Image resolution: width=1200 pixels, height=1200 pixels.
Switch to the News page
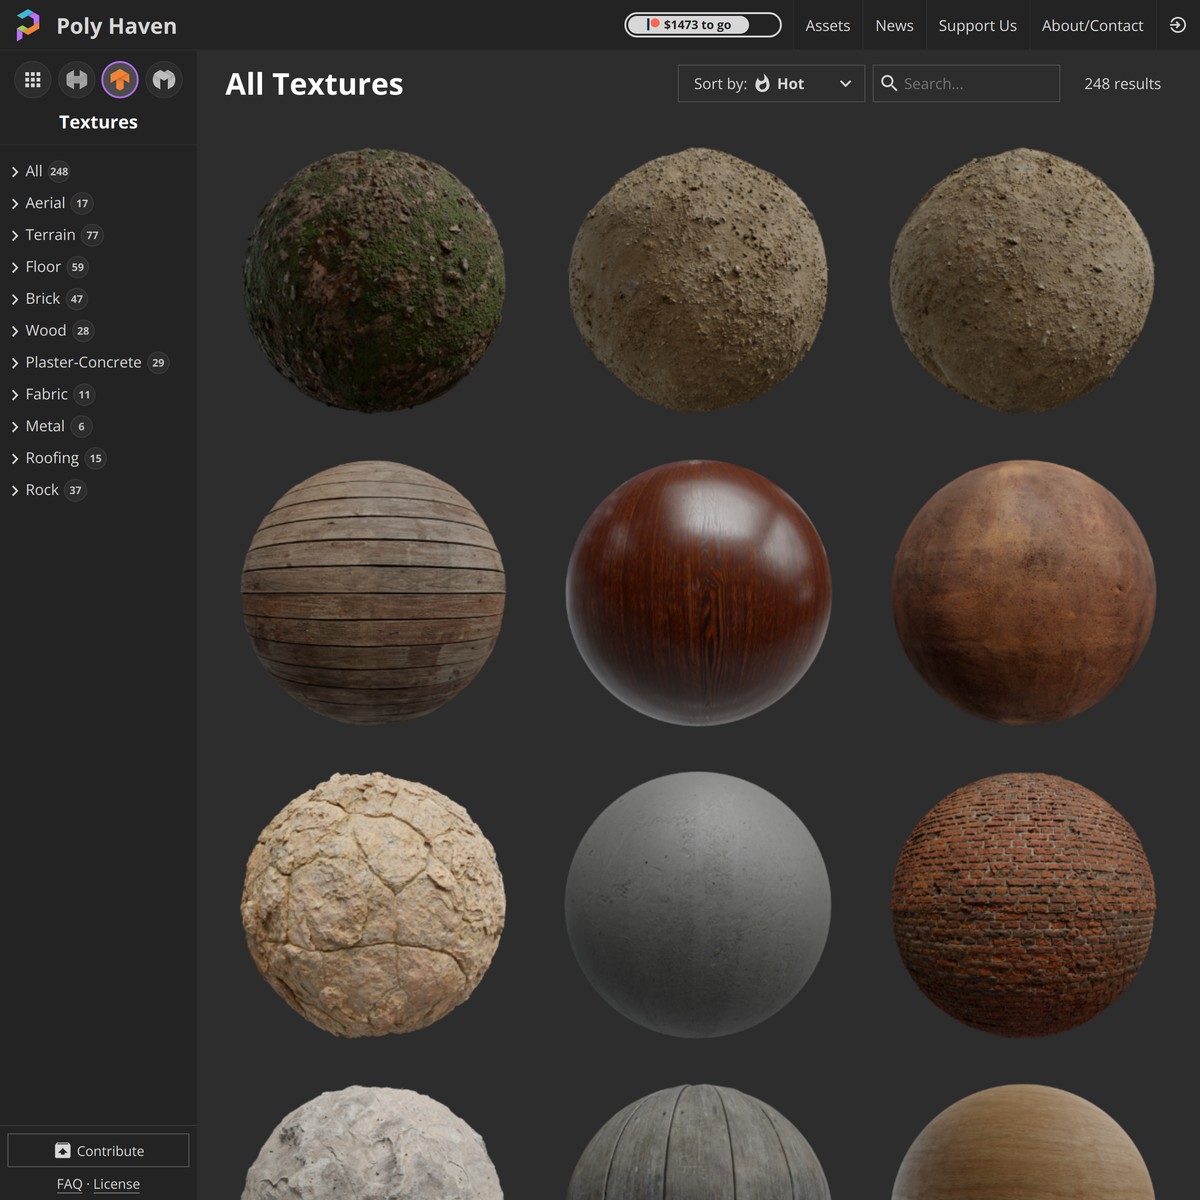(894, 25)
